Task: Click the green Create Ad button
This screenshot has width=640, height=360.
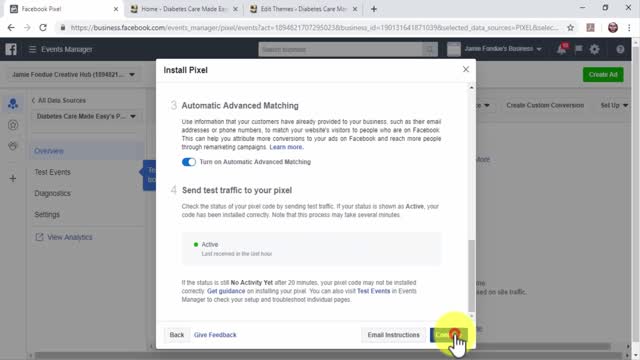Action: 603,75
